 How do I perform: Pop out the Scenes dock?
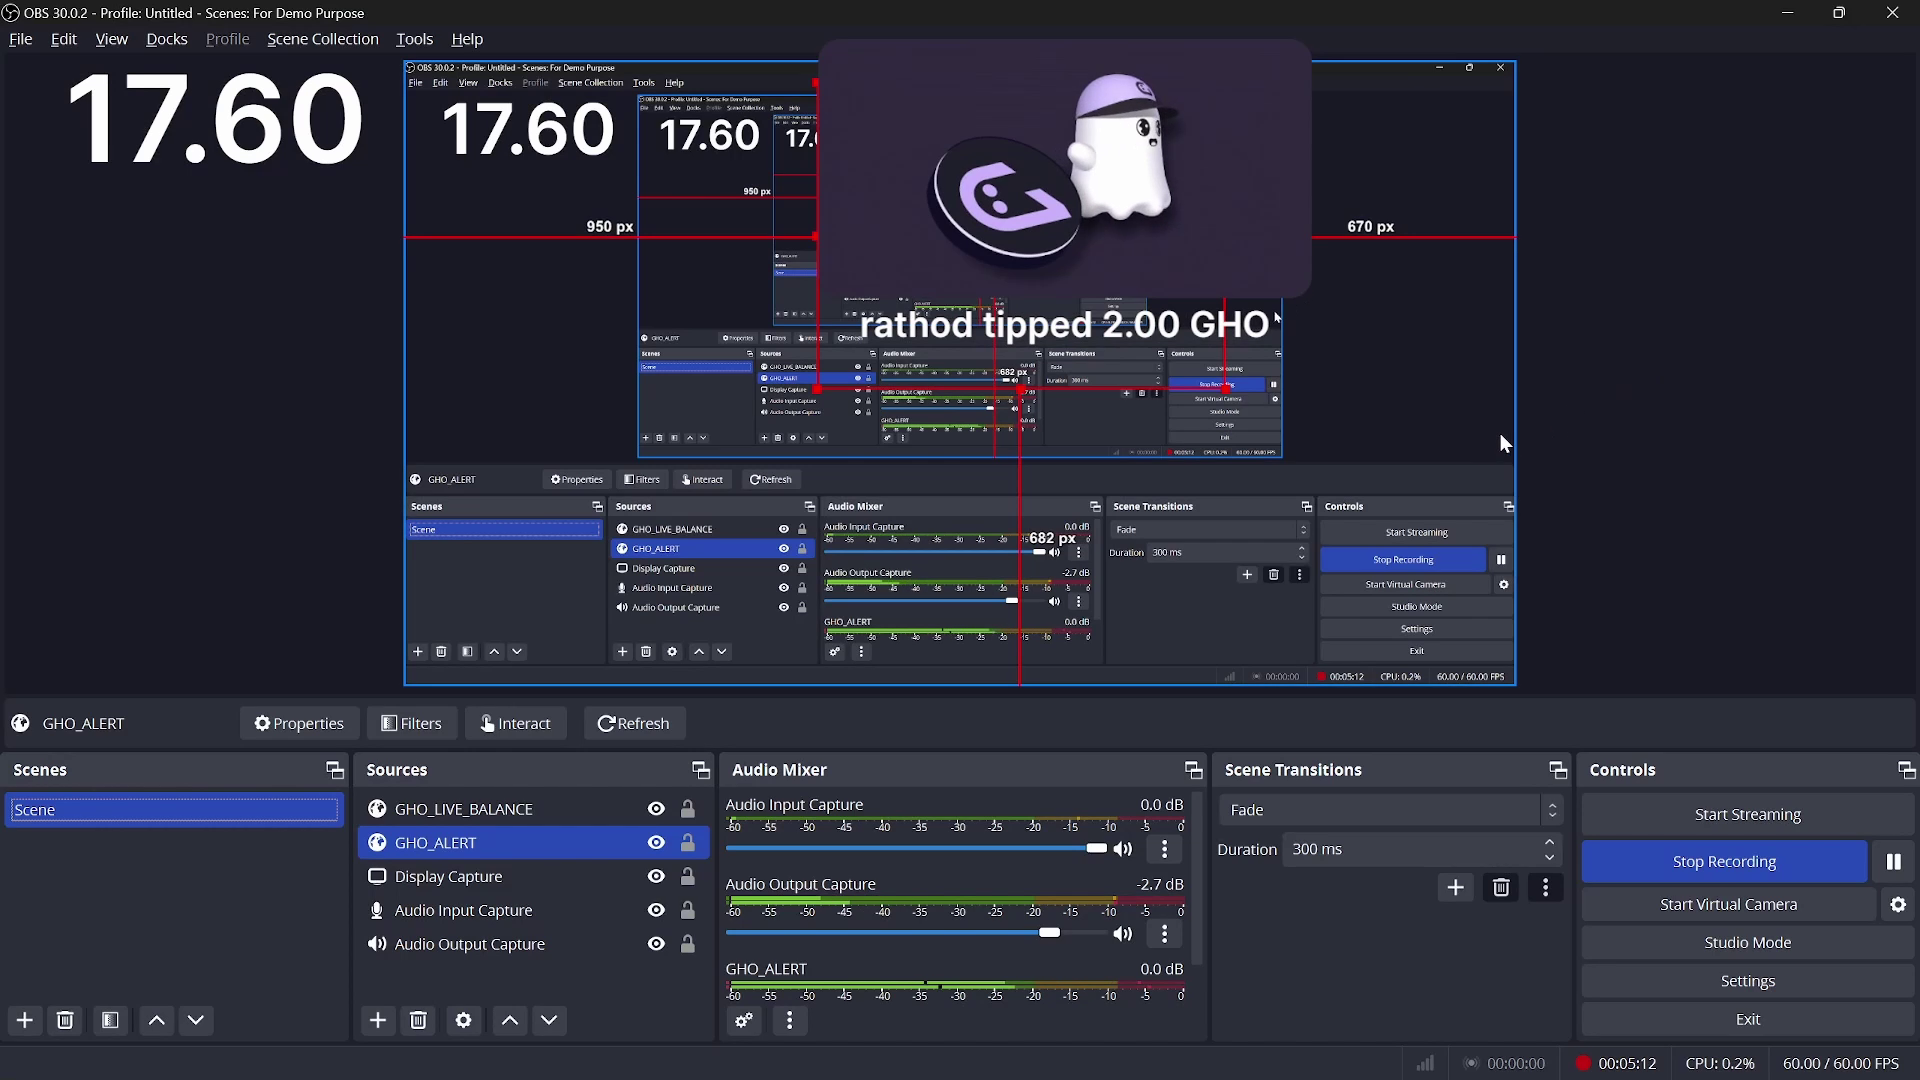(x=335, y=770)
